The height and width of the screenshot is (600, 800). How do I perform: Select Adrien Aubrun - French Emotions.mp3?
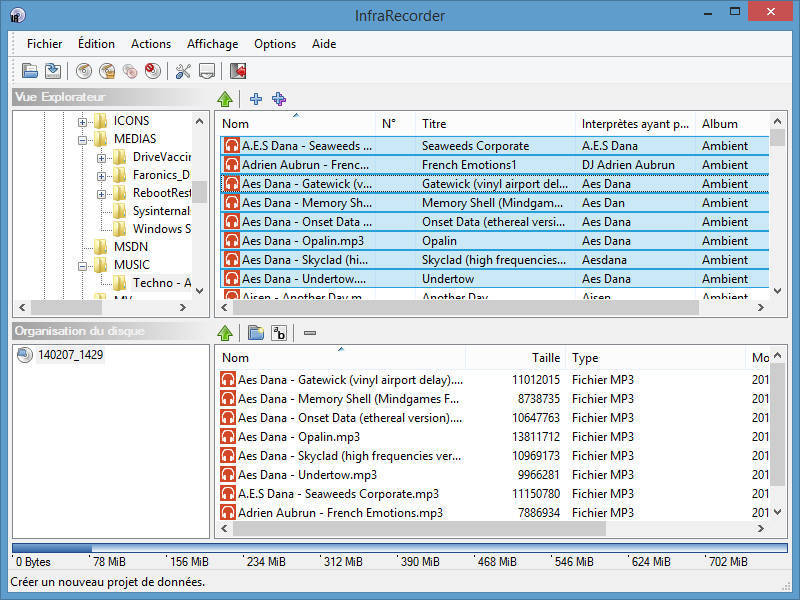(x=494, y=513)
